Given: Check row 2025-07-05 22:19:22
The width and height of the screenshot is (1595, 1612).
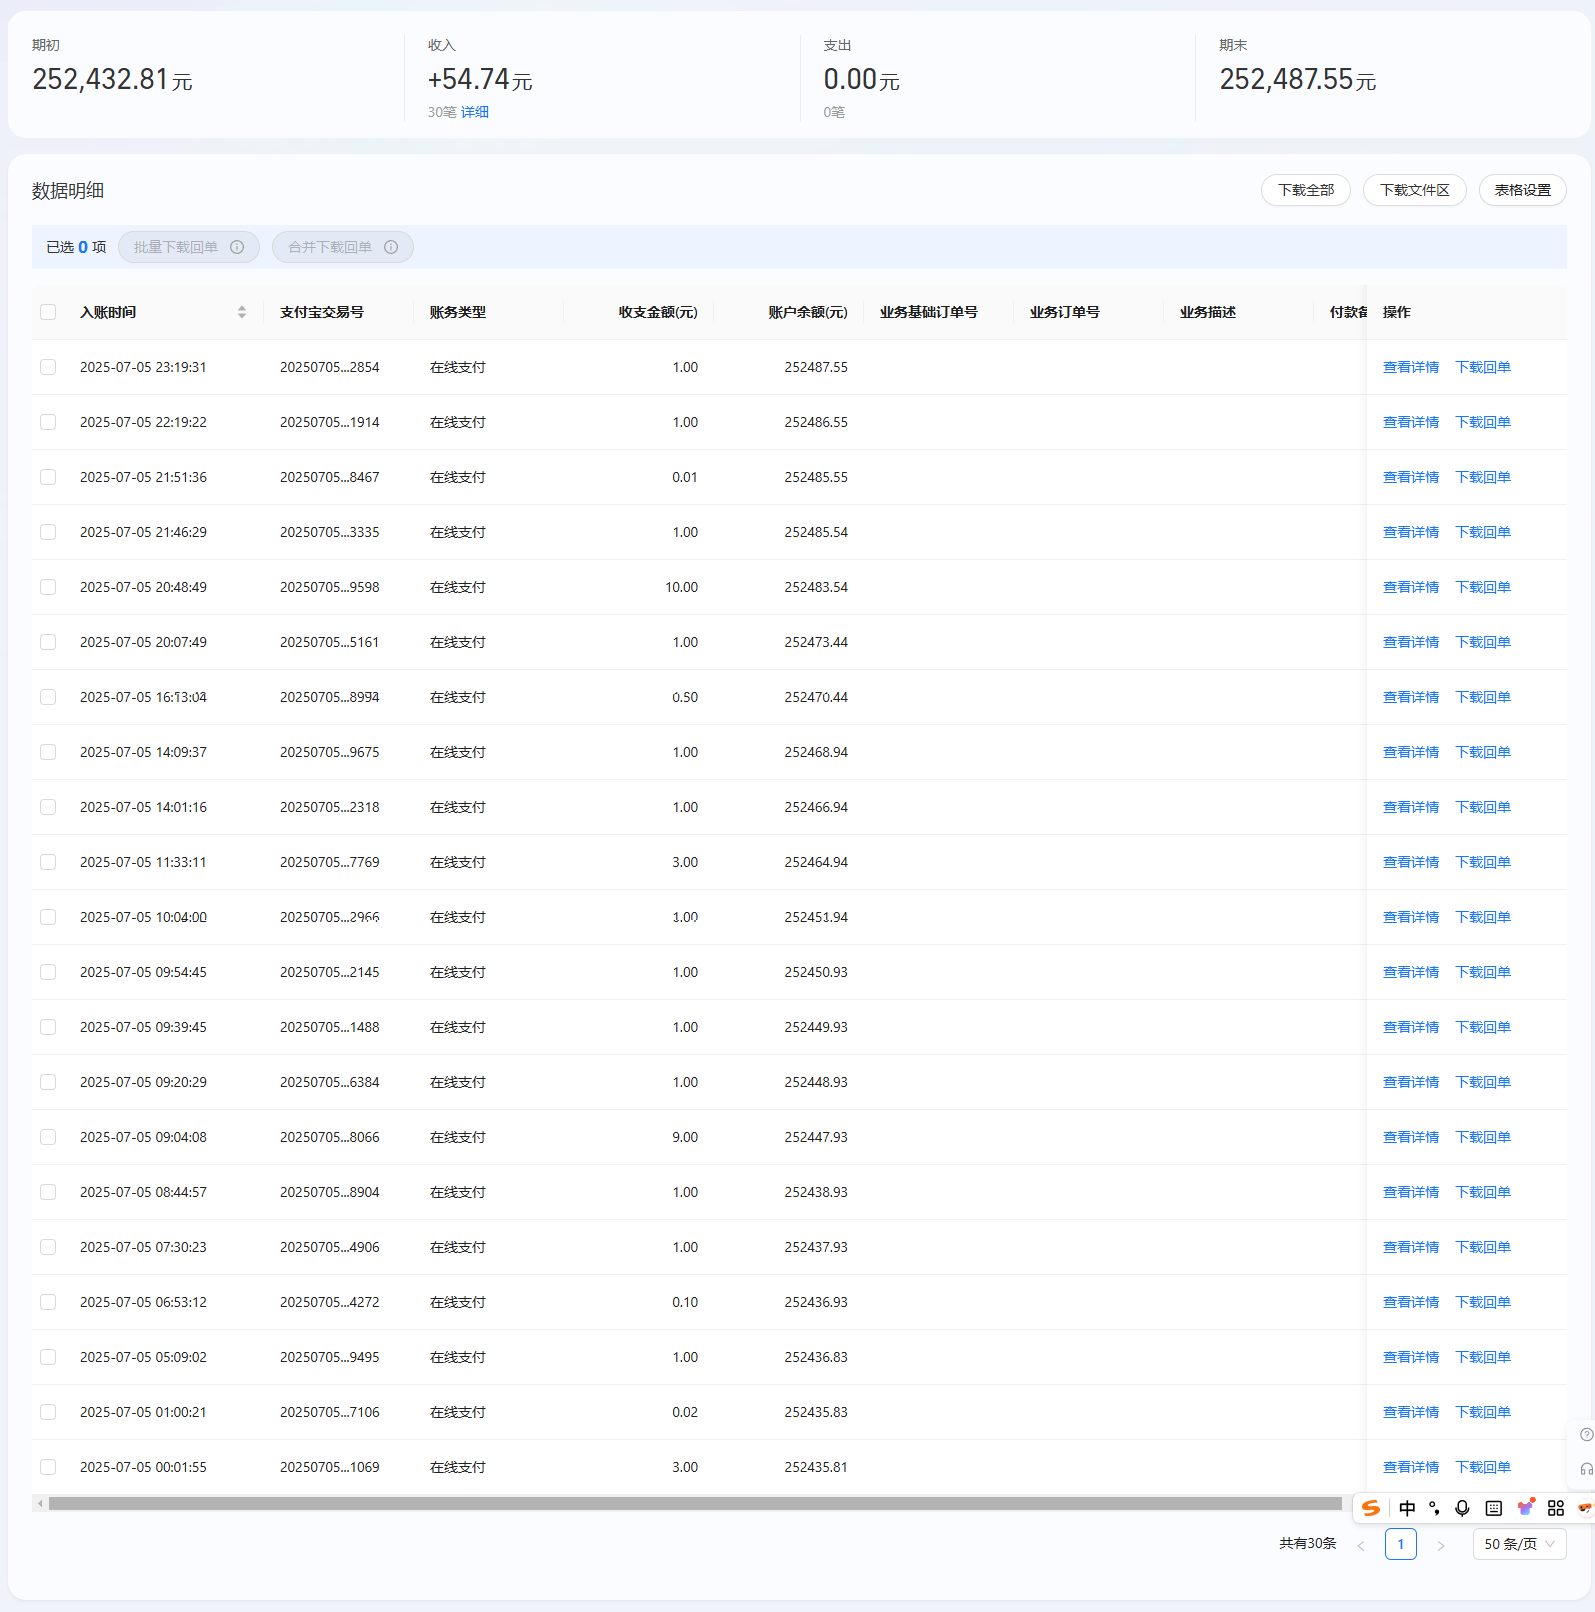Looking at the screenshot, I should pyautogui.click(x=48, y=422).
